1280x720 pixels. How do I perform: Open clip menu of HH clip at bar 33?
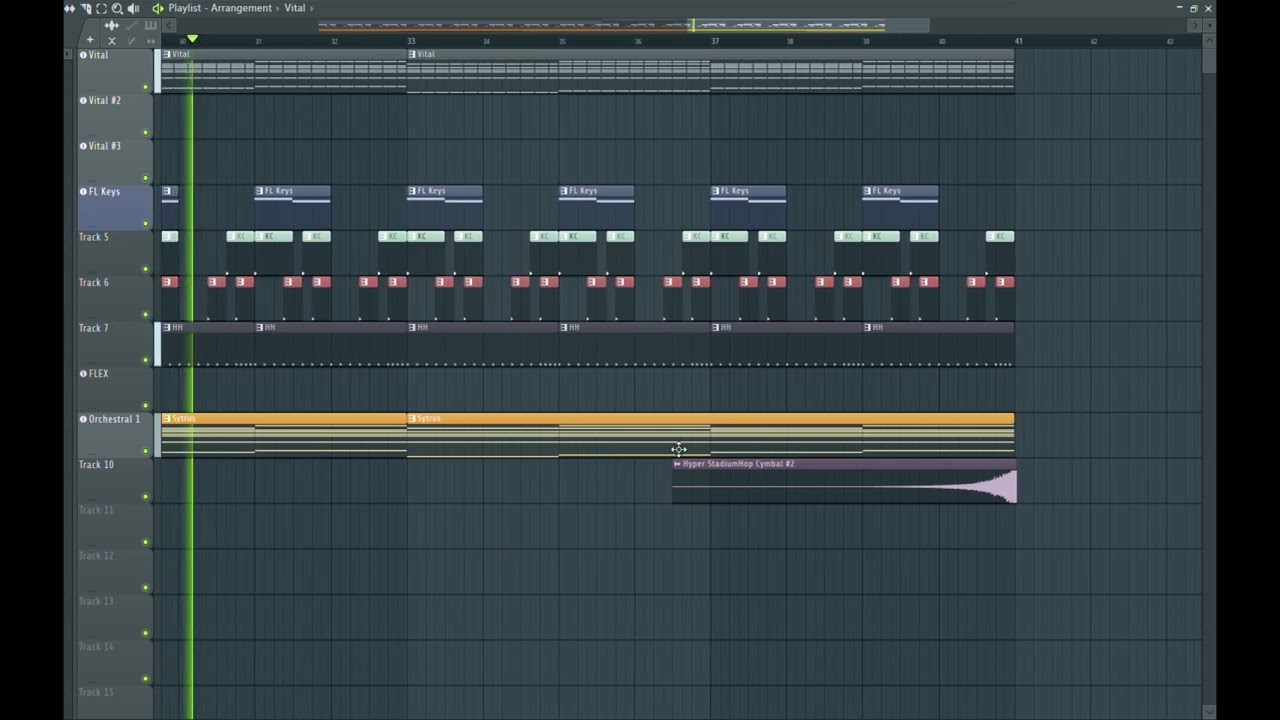412,327
